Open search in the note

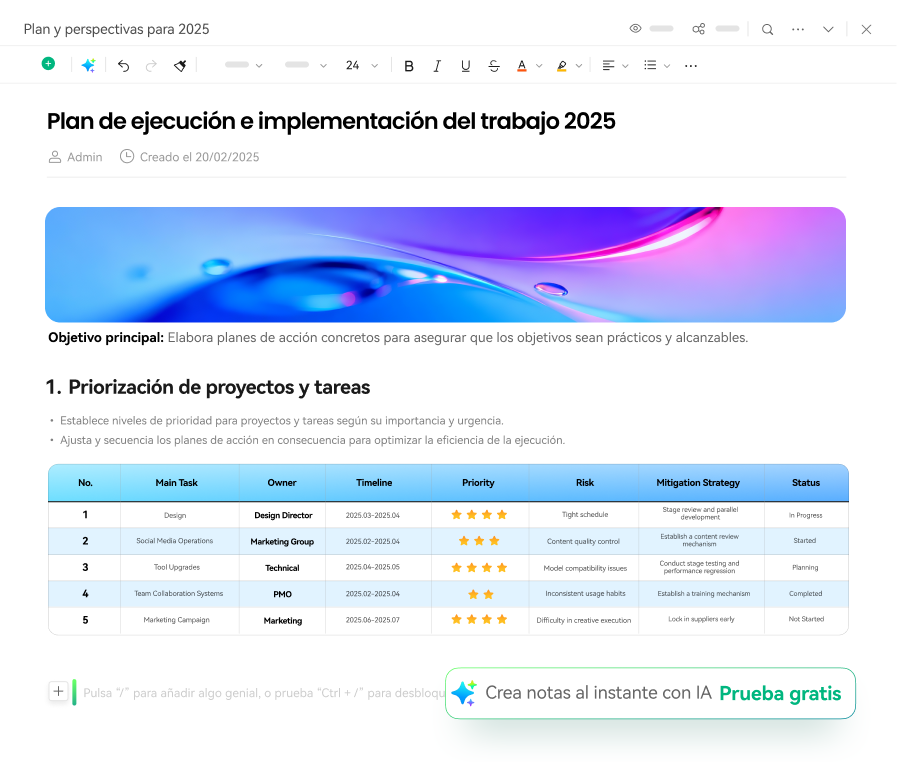tap(767, 29)
